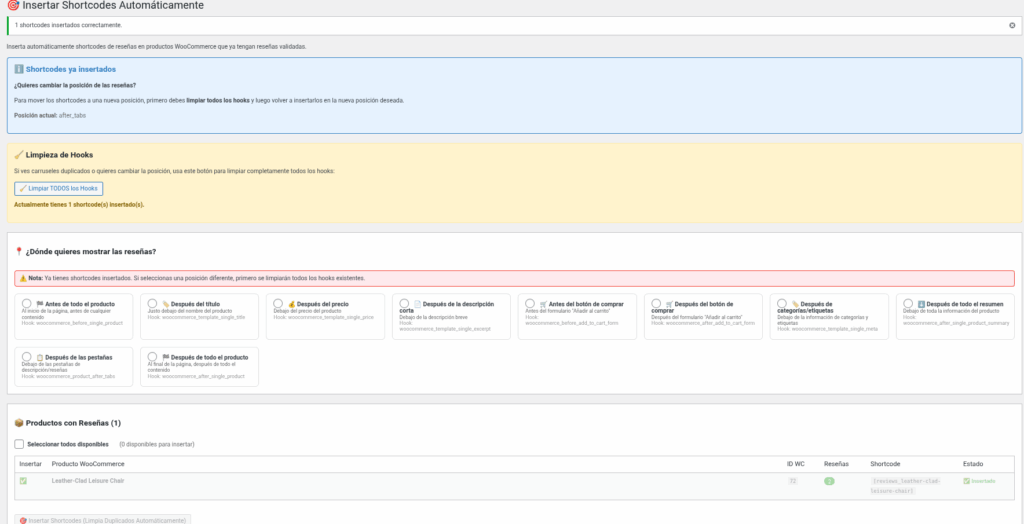Dismiss the shortcodes inserted success notice
Image resolution: width=1024 pixels, height=524 pixels.
click(x=1012, y=25)
